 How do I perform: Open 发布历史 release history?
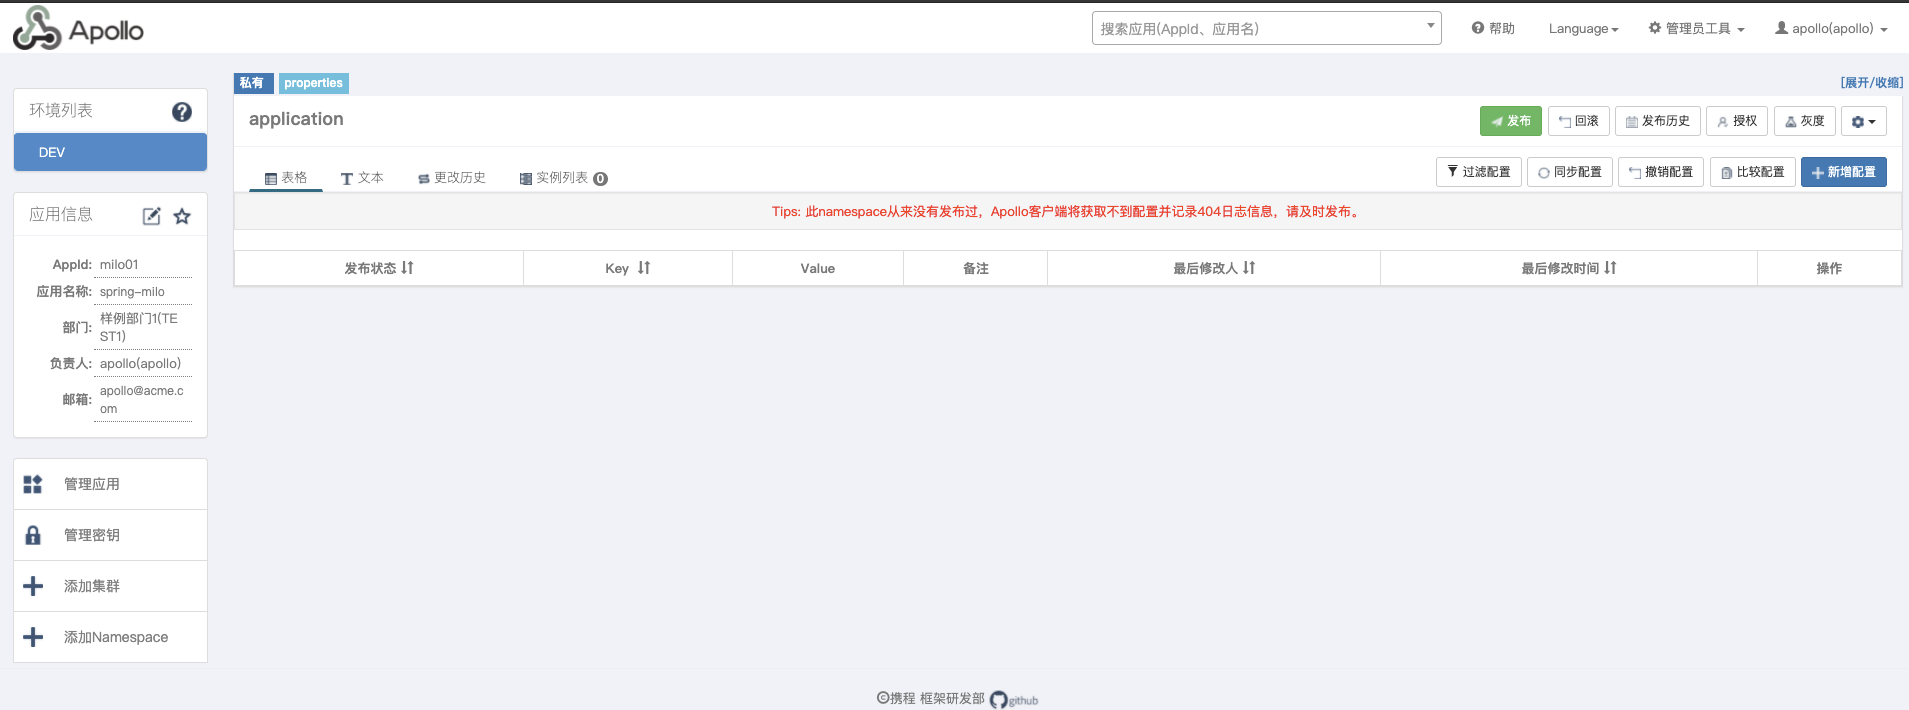[1658, 121]
